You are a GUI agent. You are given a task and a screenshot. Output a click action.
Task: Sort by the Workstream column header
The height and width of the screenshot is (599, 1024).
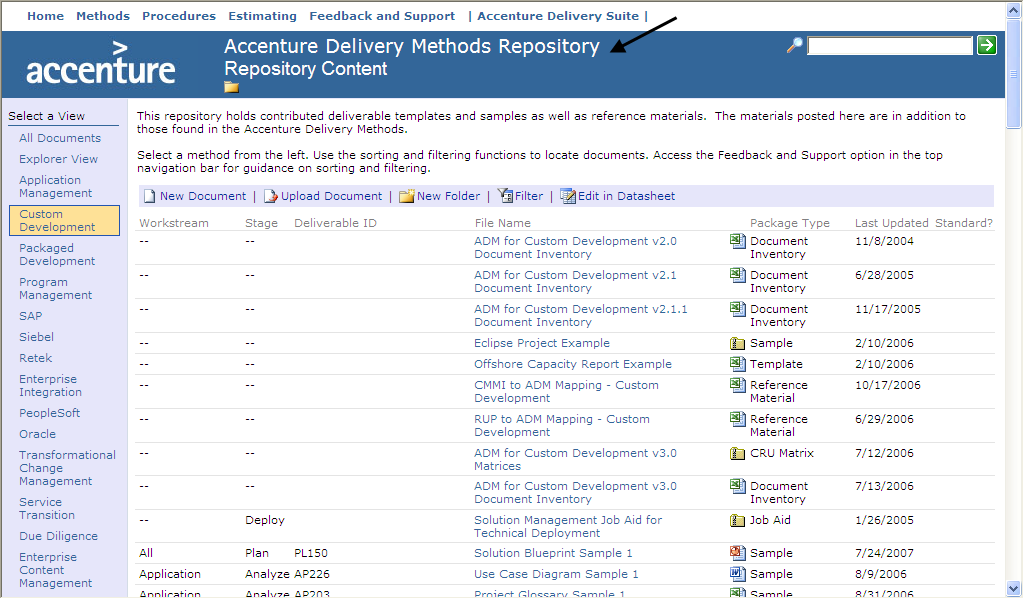[x=174, y=223]
